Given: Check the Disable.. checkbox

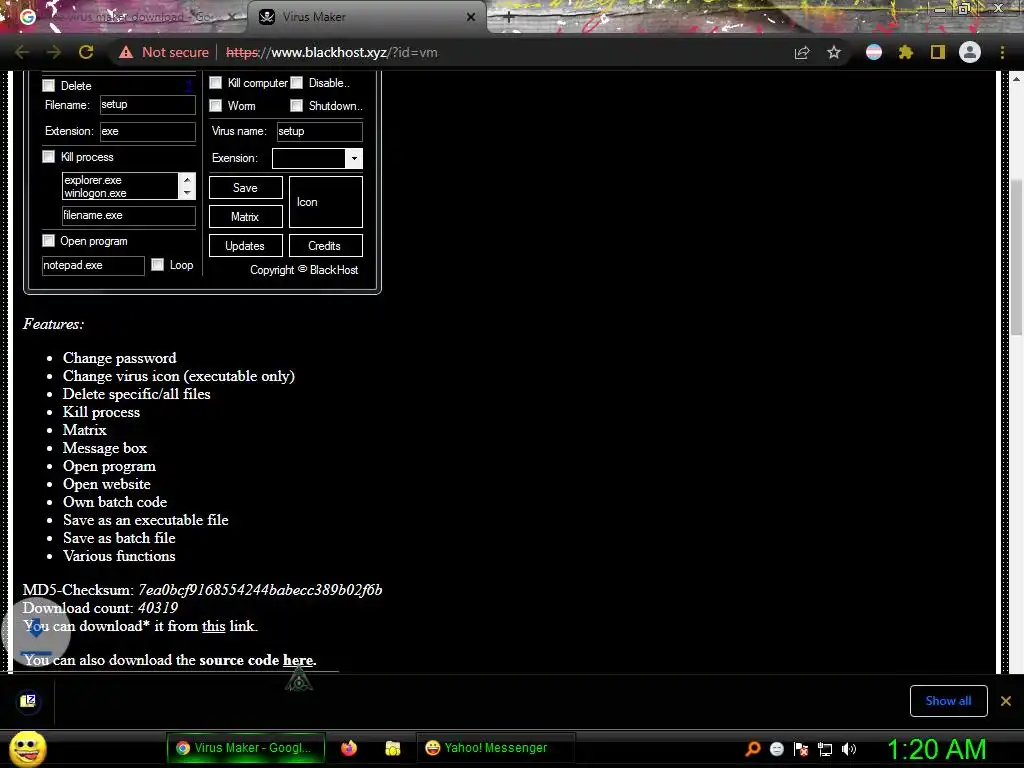Looking at the screenshot, I should click(x=296, y=83).
